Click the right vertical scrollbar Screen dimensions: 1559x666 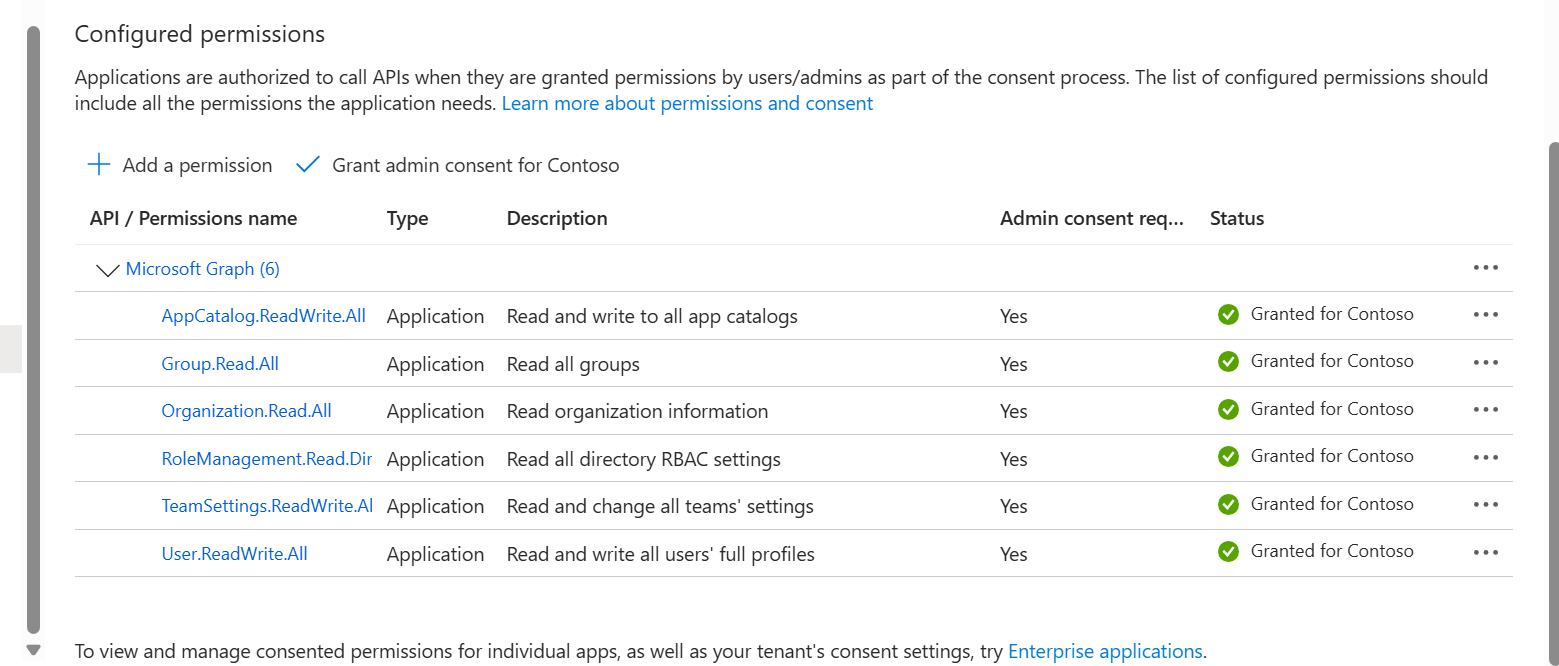point(1553,400)
